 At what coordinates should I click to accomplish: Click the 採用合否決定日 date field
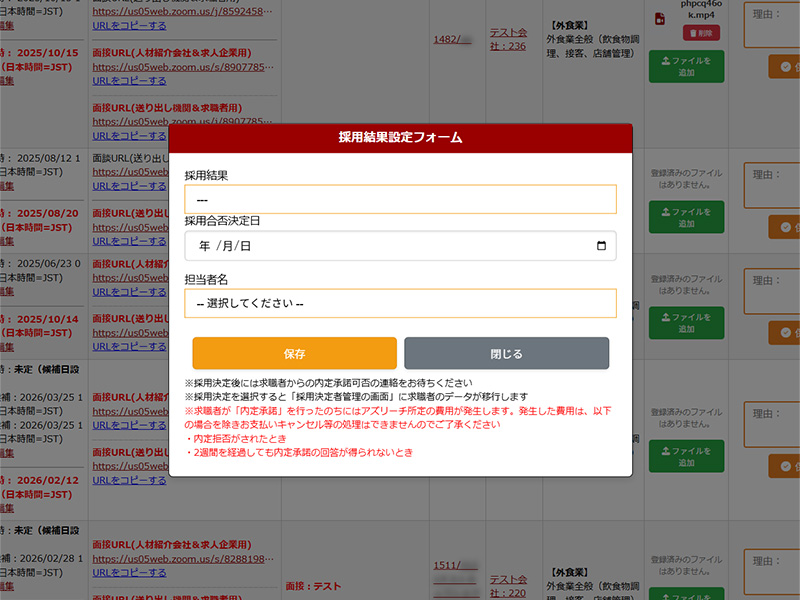click(x=400, y=246)
